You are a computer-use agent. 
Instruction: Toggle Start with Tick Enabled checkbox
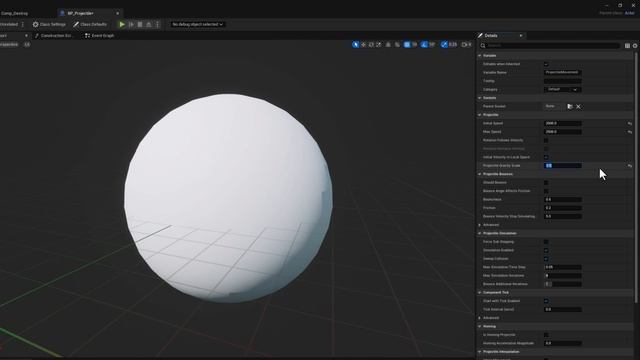(546, 301)
